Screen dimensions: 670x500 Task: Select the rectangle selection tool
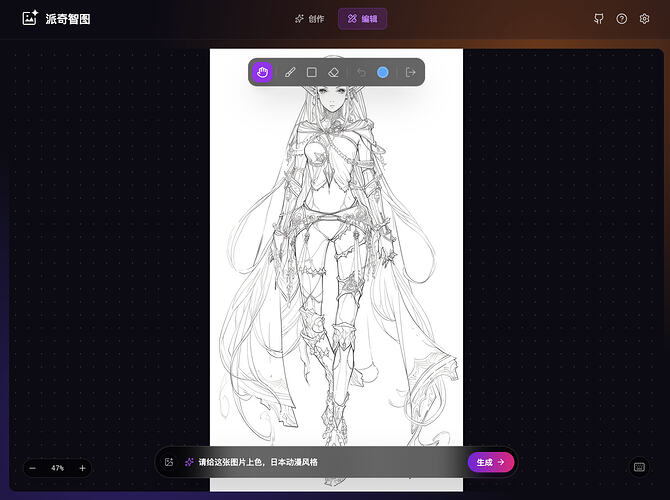click(311, 72)
